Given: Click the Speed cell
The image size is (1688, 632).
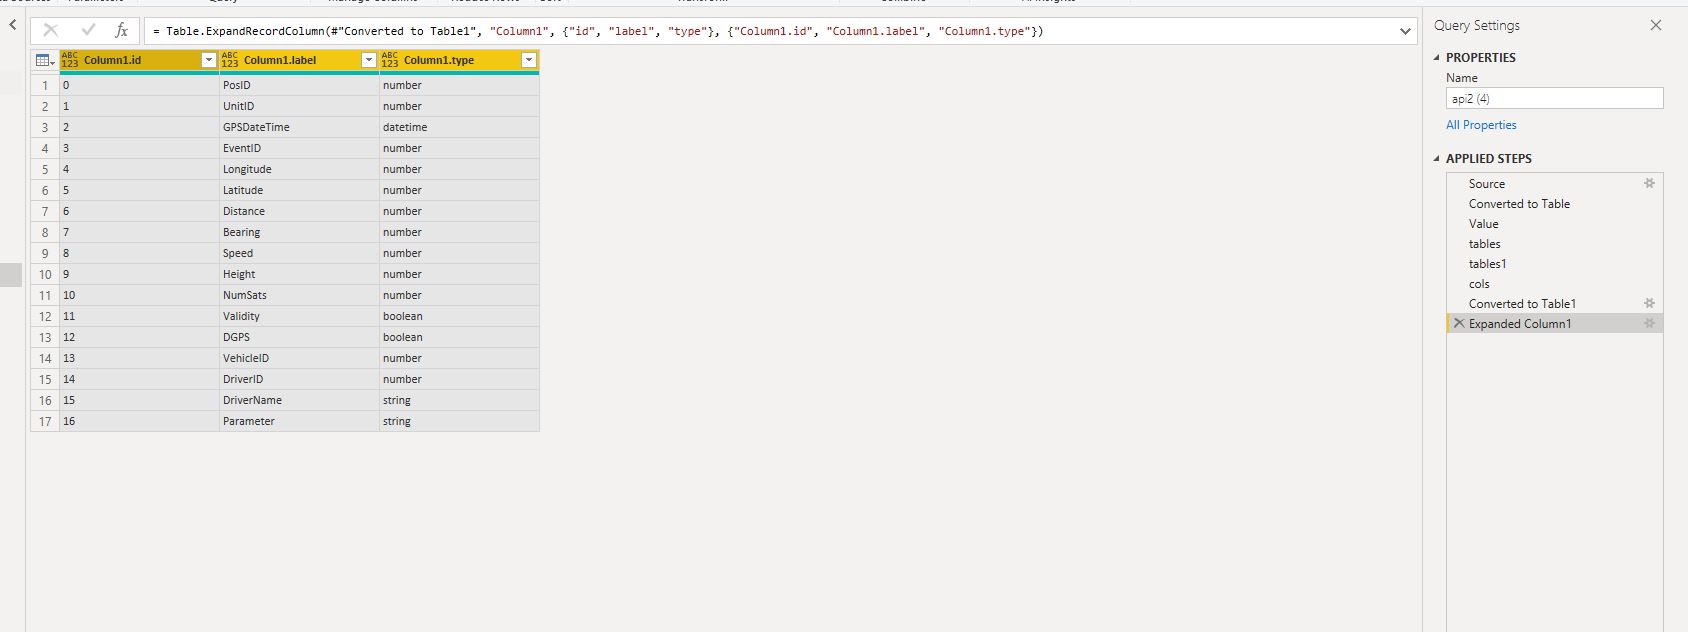Looking at the screenshot, I should point(299,253).
